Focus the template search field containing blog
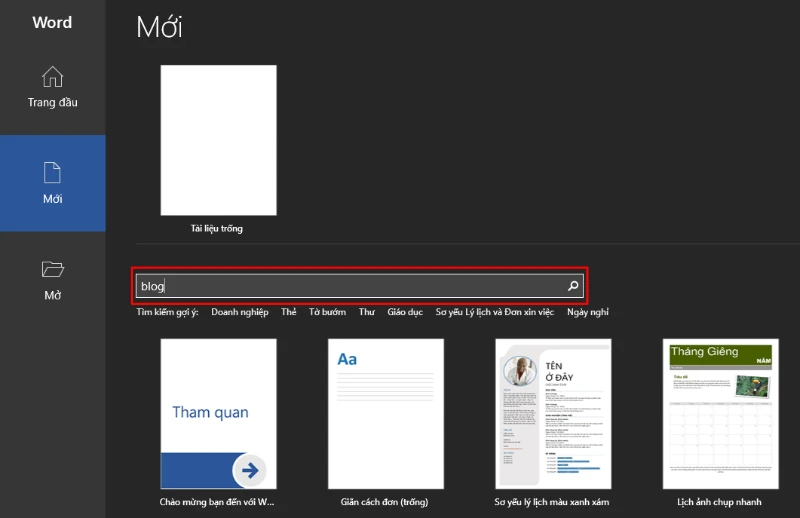 (x=359, y=286)
